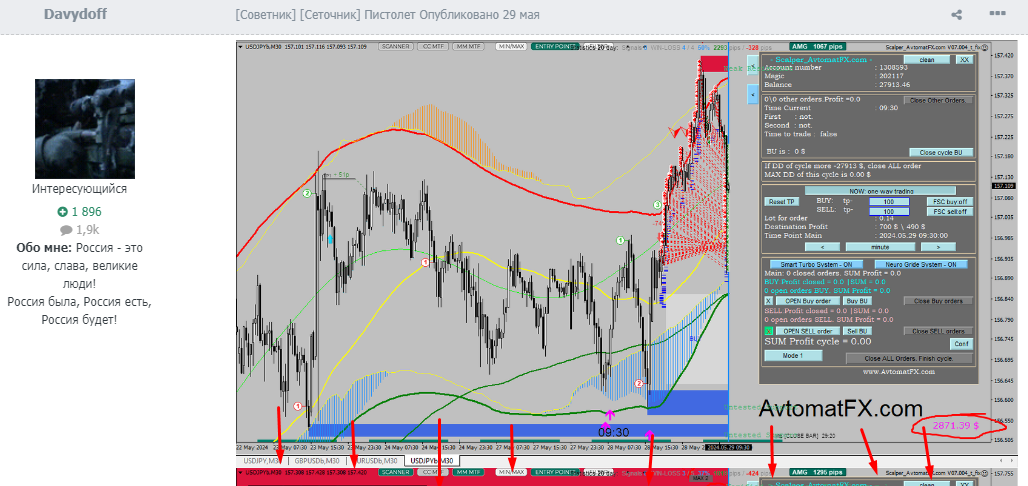Click the SCANNER button in the lower red chart
Viewport: 1028px width, 486px height.
[x=396, y=472]
